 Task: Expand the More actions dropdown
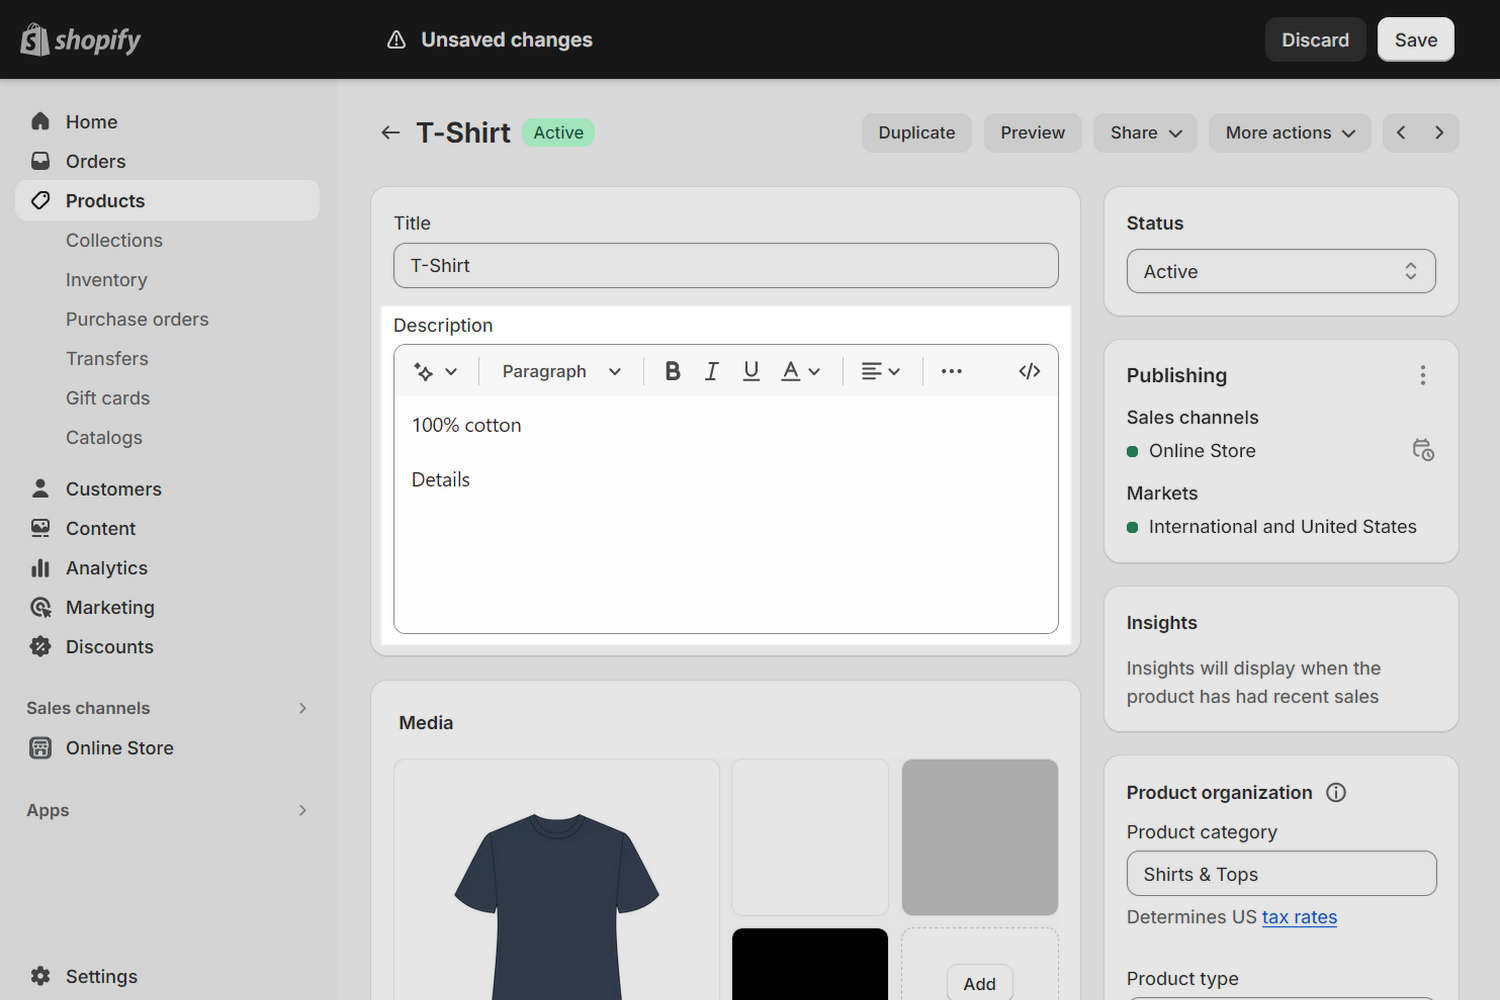[1289, 133]
